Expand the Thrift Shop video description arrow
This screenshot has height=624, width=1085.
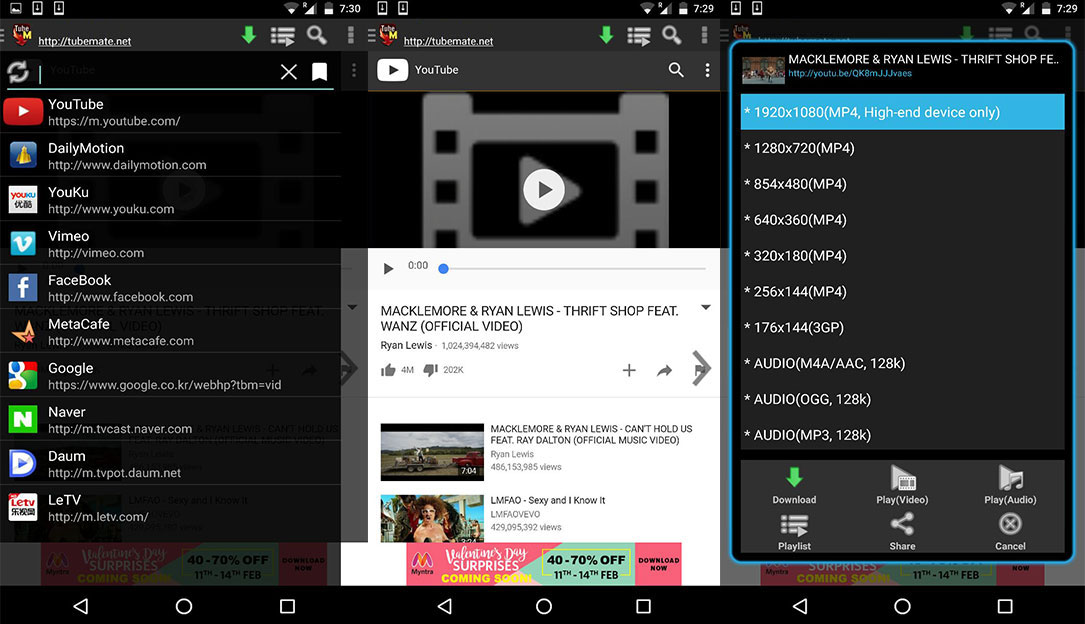(x=706, y=308)
